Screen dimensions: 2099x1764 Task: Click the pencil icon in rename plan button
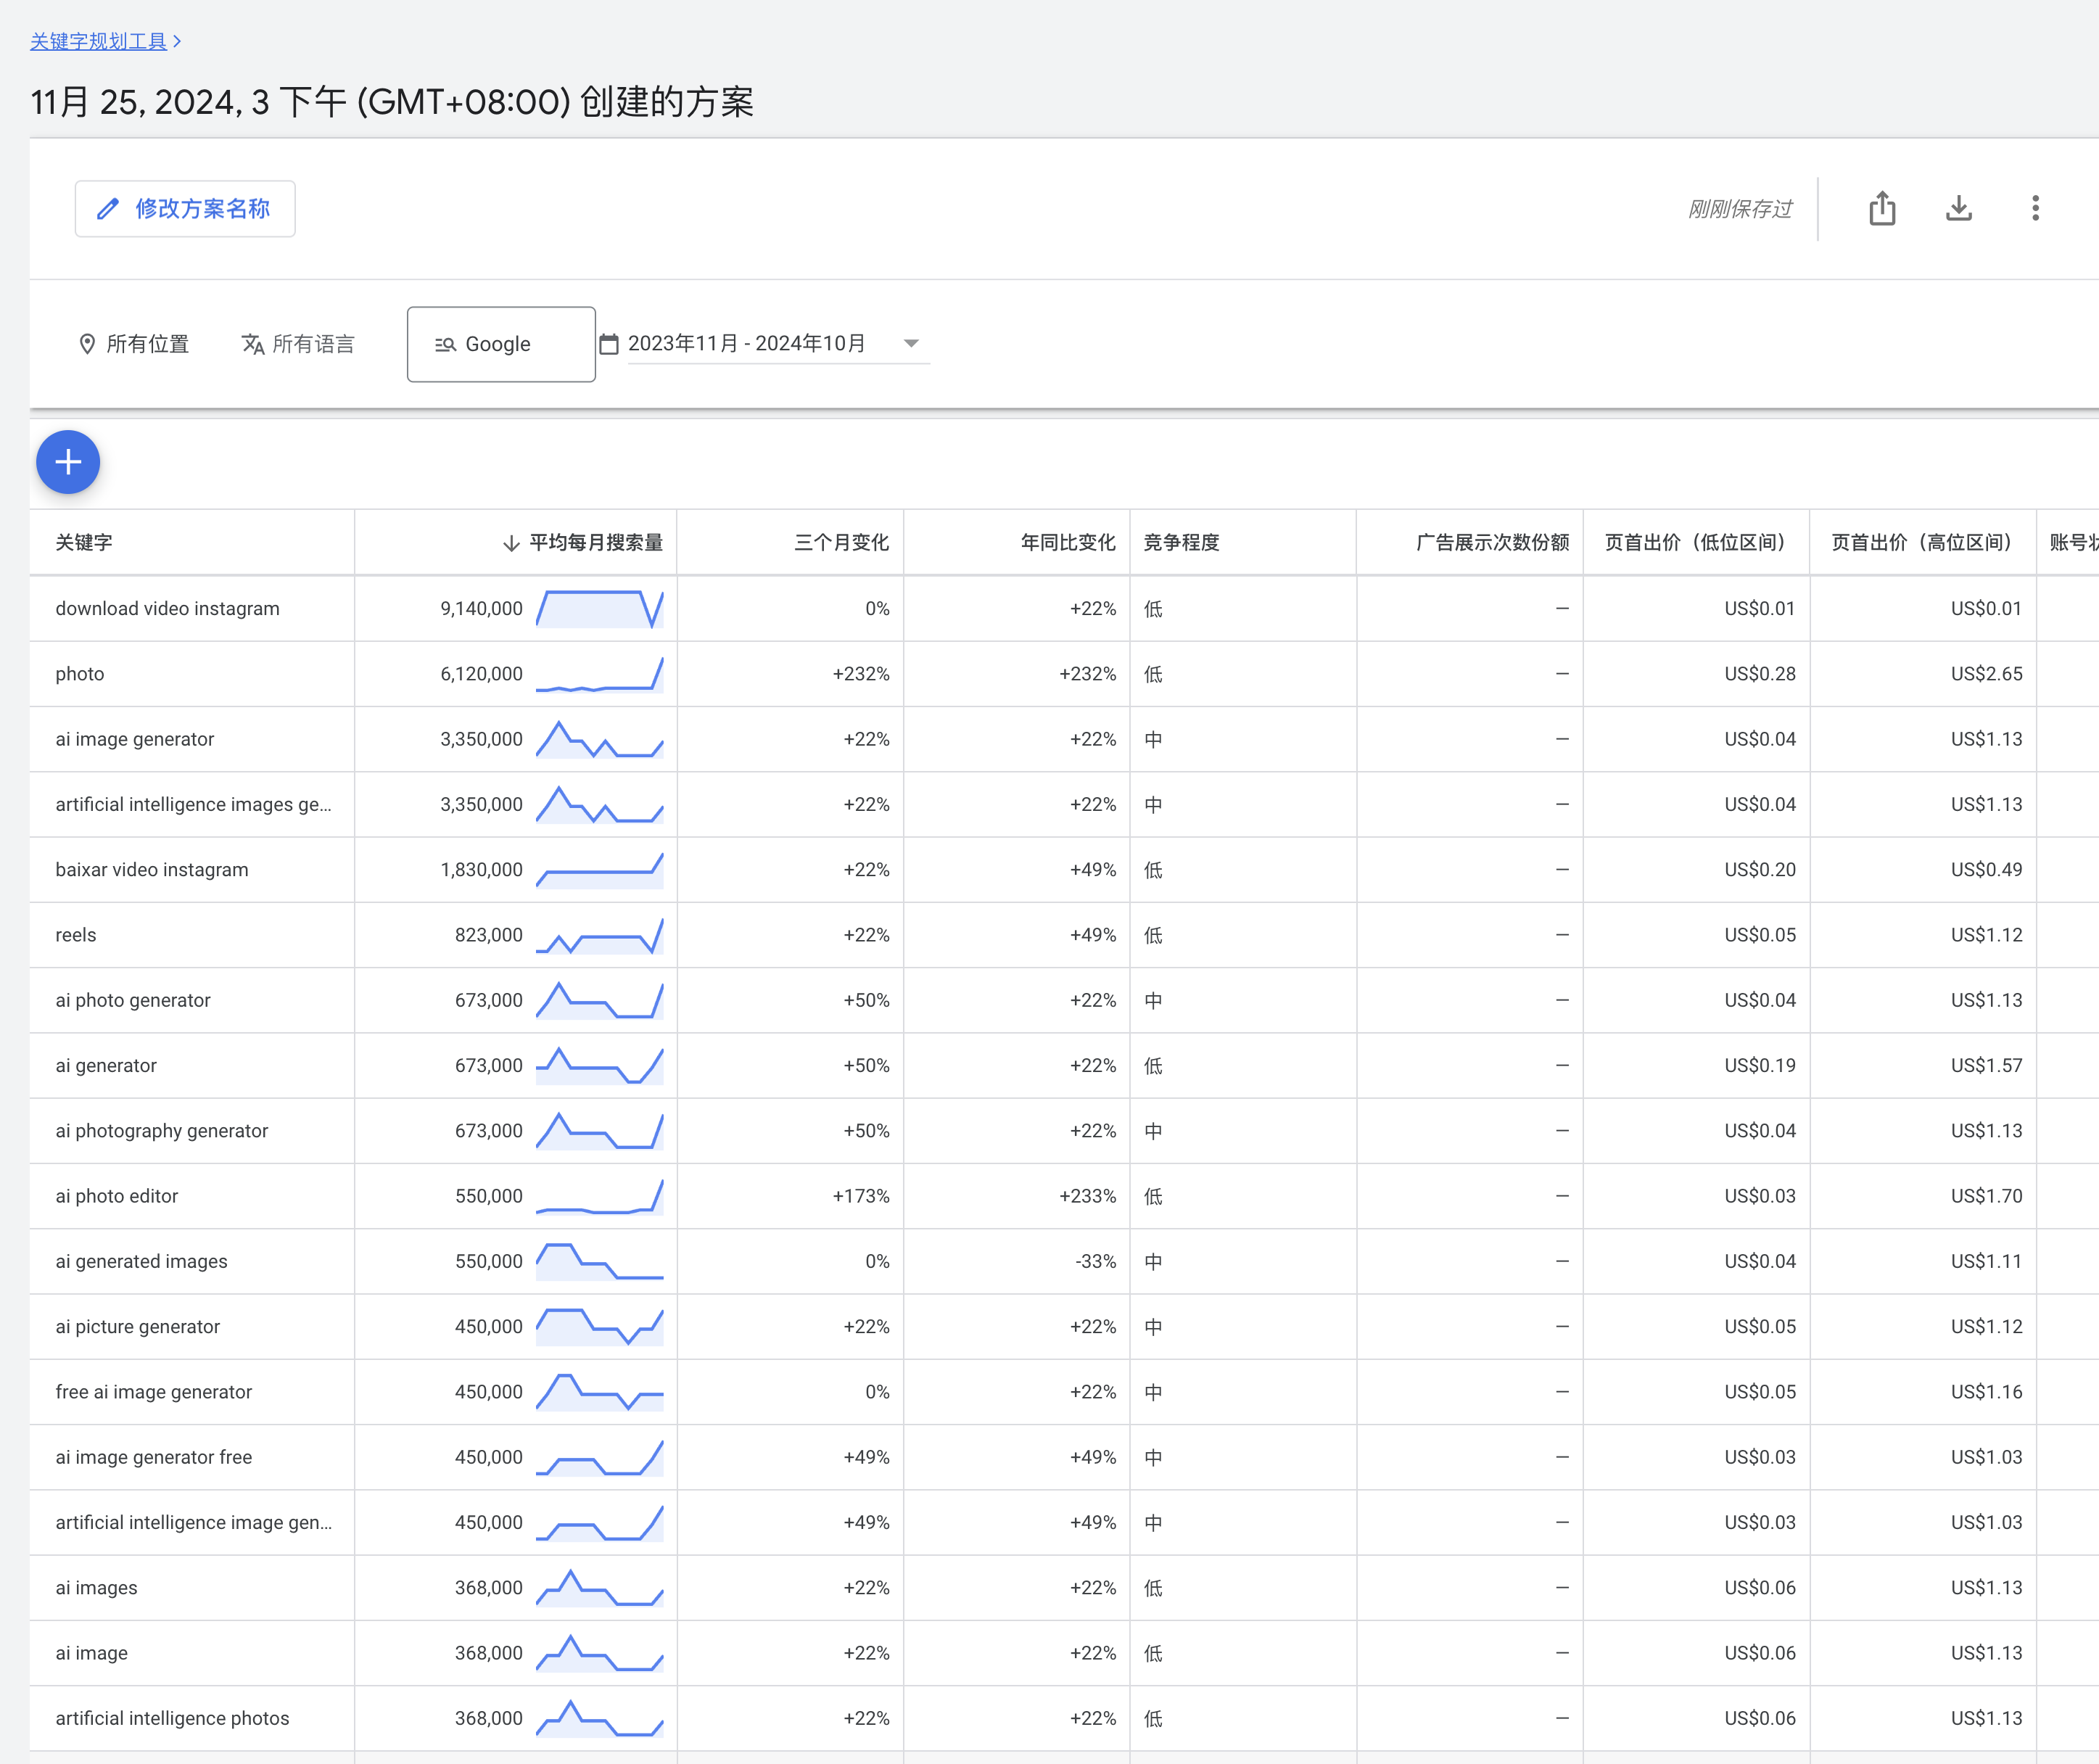(108, 209)
